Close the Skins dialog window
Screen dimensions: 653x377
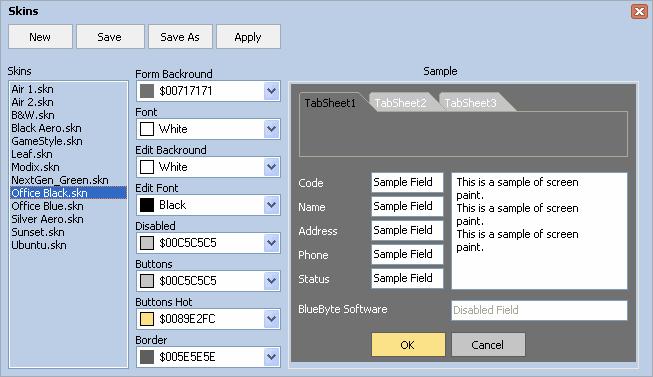pyautogui.click(x=639, y=11)
